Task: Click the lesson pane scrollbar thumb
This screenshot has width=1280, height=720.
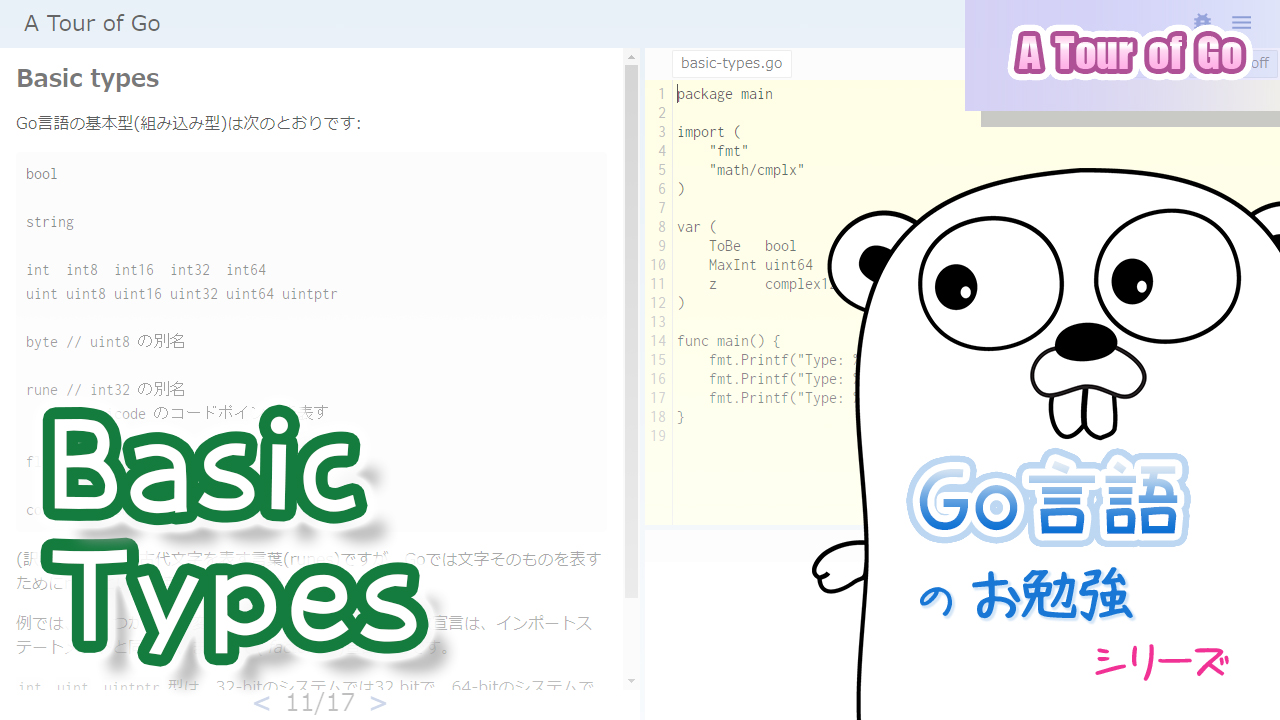Action: tap(631, 331)
